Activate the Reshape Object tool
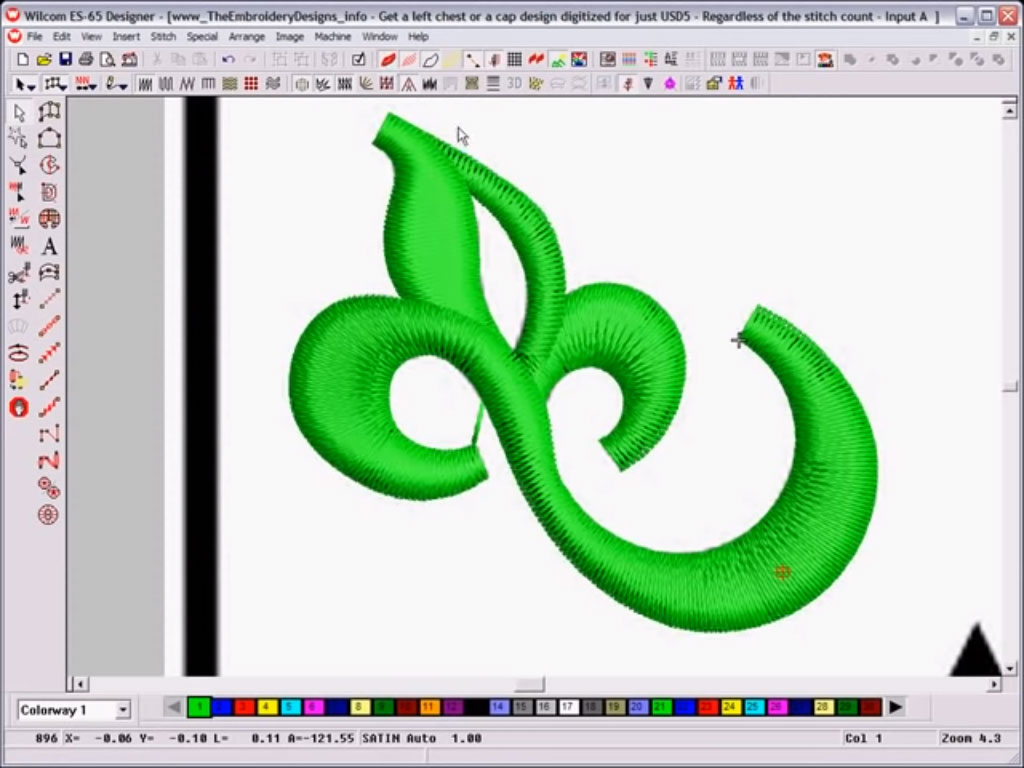This screenshot has height=768, width=1024. point(18,139)
